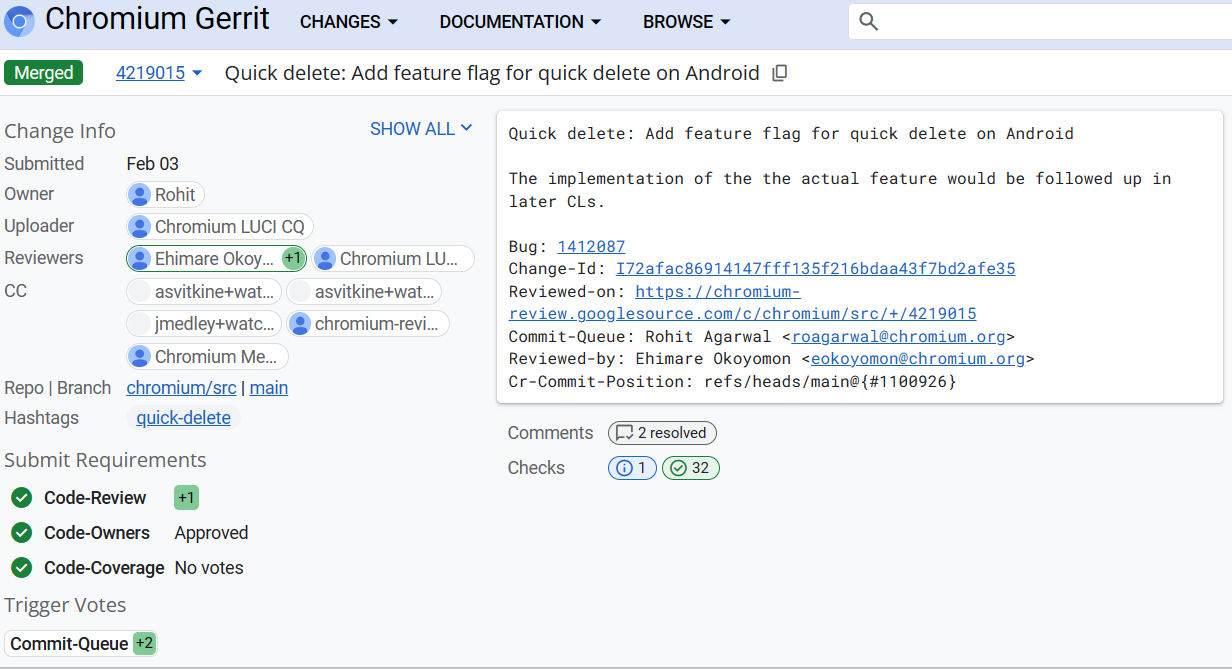Open the 2 resolved comments chip

click(662, 433)
